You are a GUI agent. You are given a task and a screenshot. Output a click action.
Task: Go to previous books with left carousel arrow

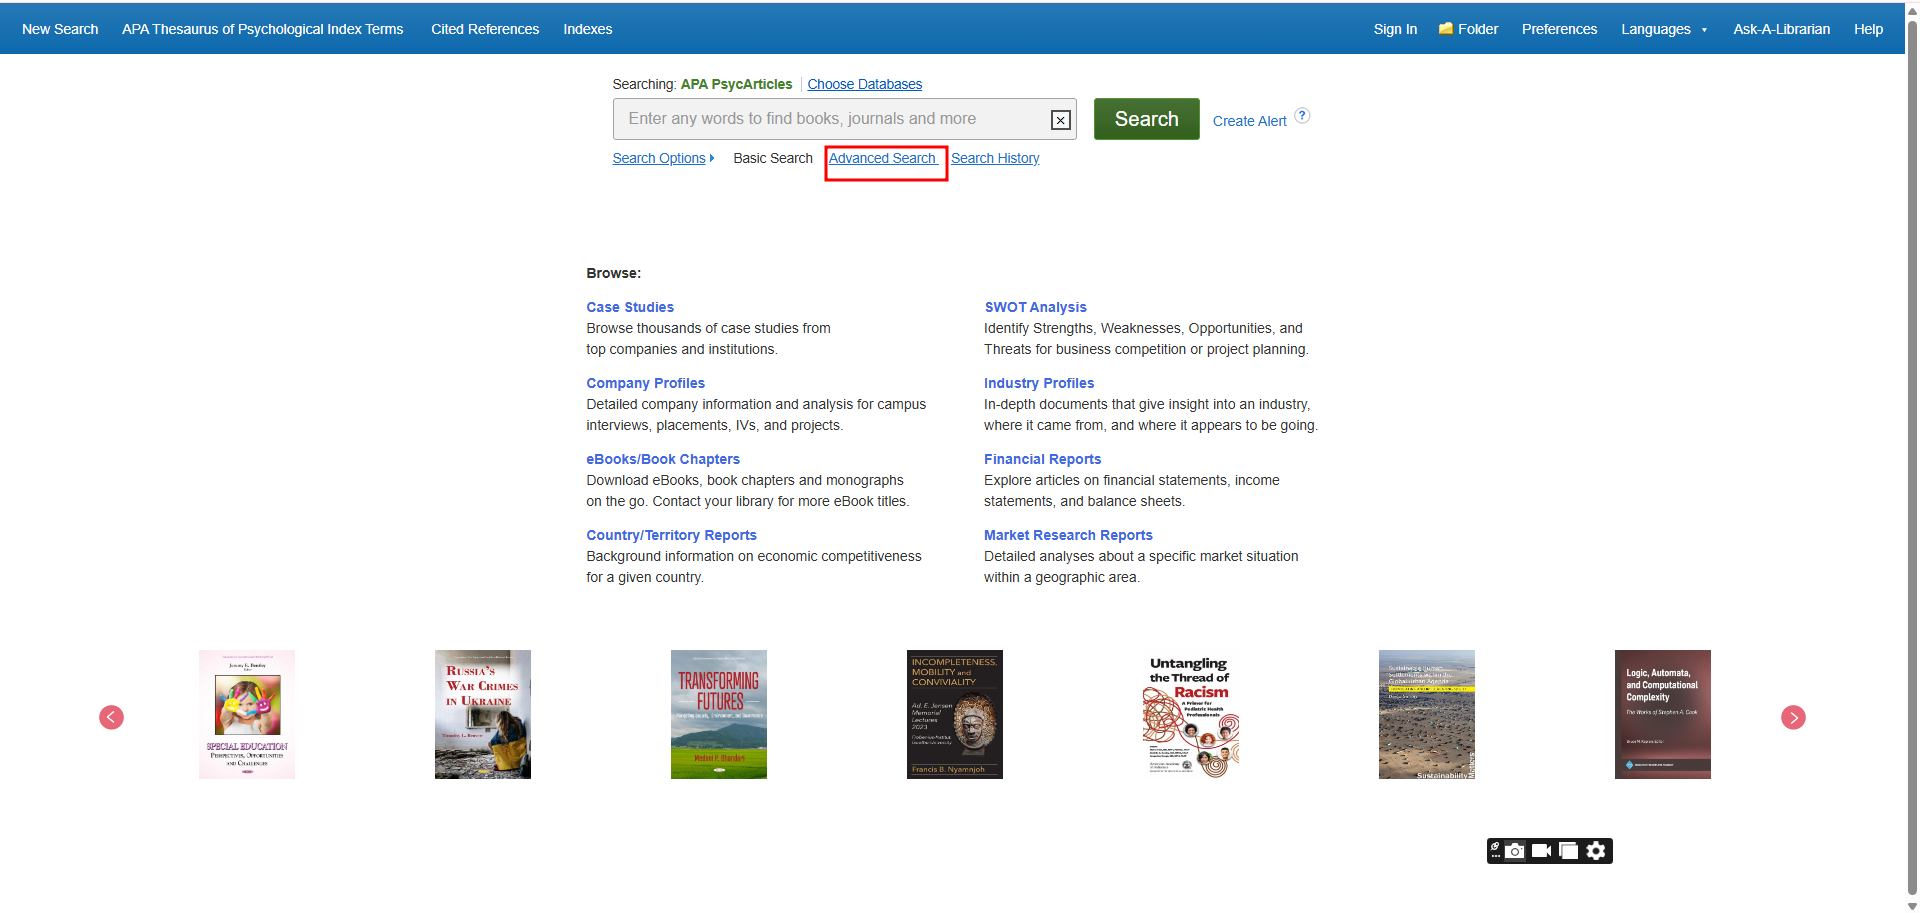pos(112,717)
